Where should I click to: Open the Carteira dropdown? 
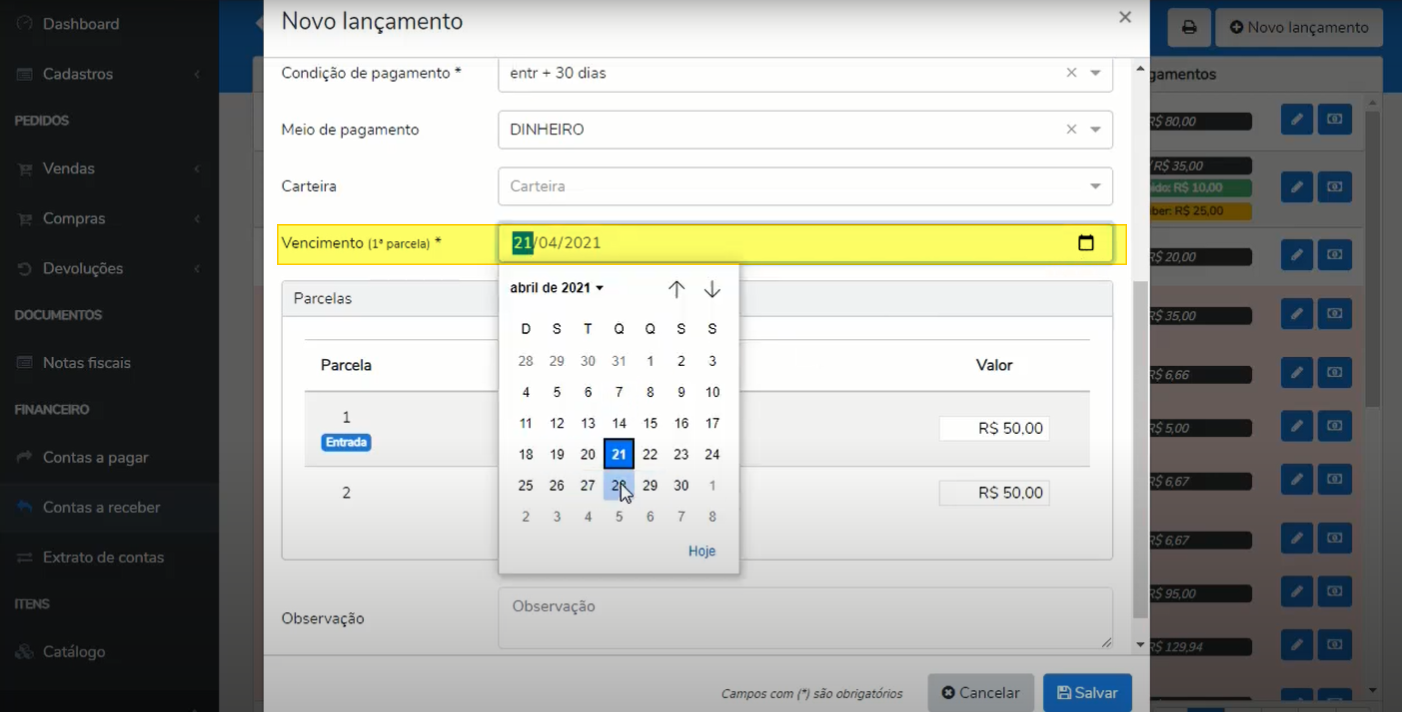tap(1095, 187)
